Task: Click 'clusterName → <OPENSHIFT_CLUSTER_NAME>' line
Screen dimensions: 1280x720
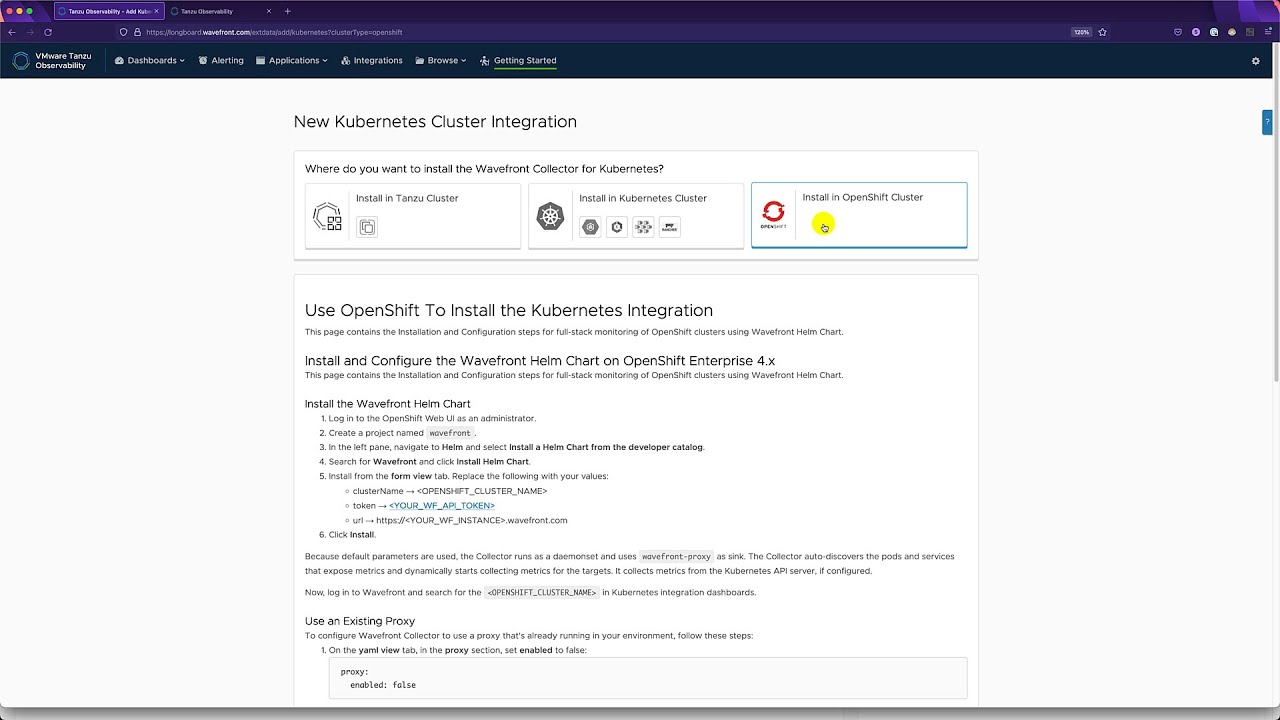Action: [x=450, y=491]
